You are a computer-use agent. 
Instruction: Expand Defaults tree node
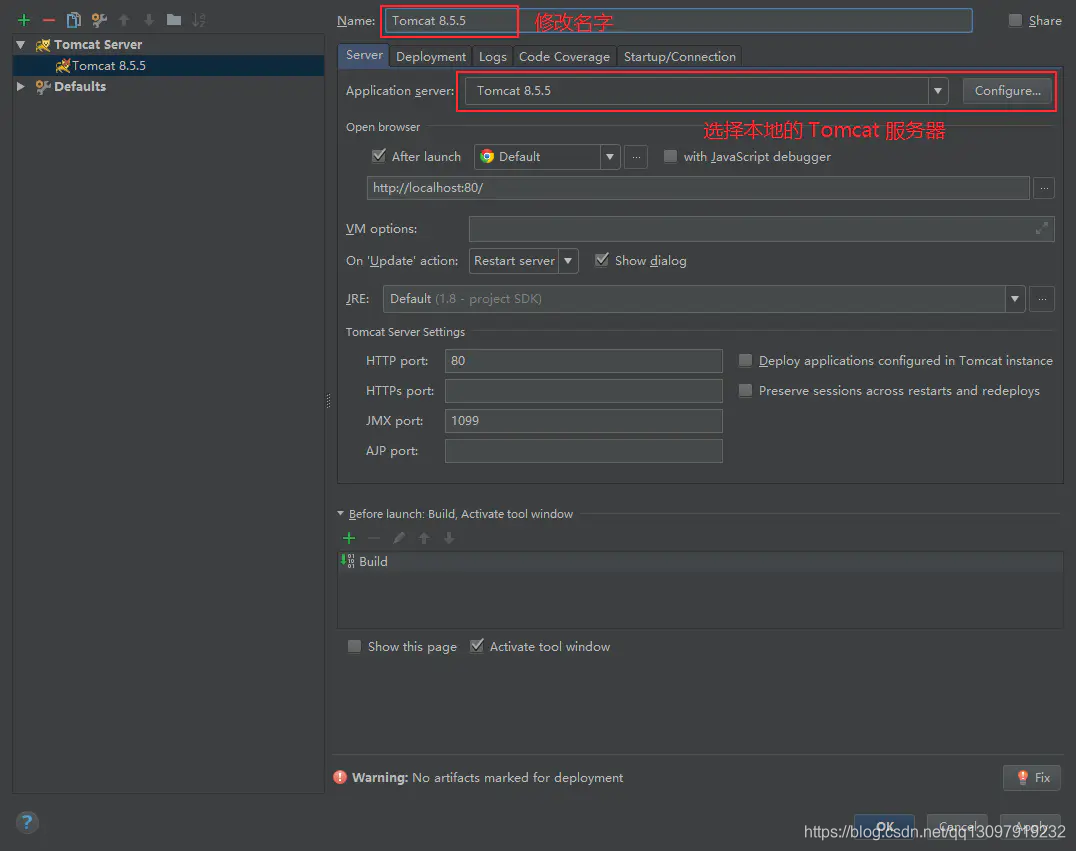click(x=21, y=86)
